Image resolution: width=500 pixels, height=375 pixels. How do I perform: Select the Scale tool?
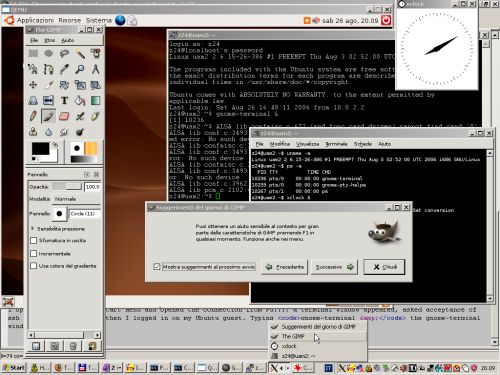80,85
